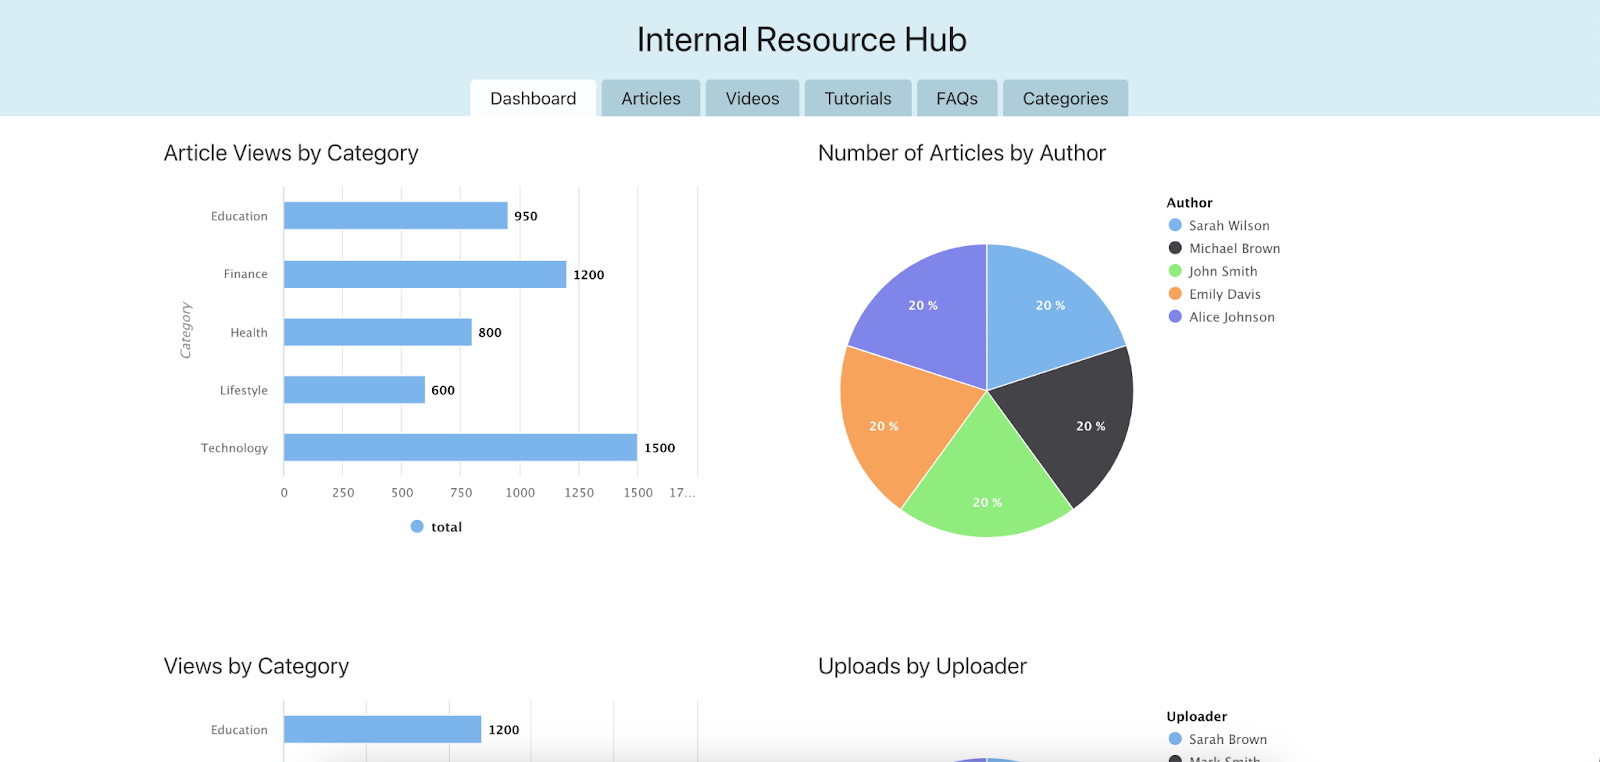Viewport: 1600px width, 762px height.
Task: Open the FAQs tab
Action: (x=956, y=99)
